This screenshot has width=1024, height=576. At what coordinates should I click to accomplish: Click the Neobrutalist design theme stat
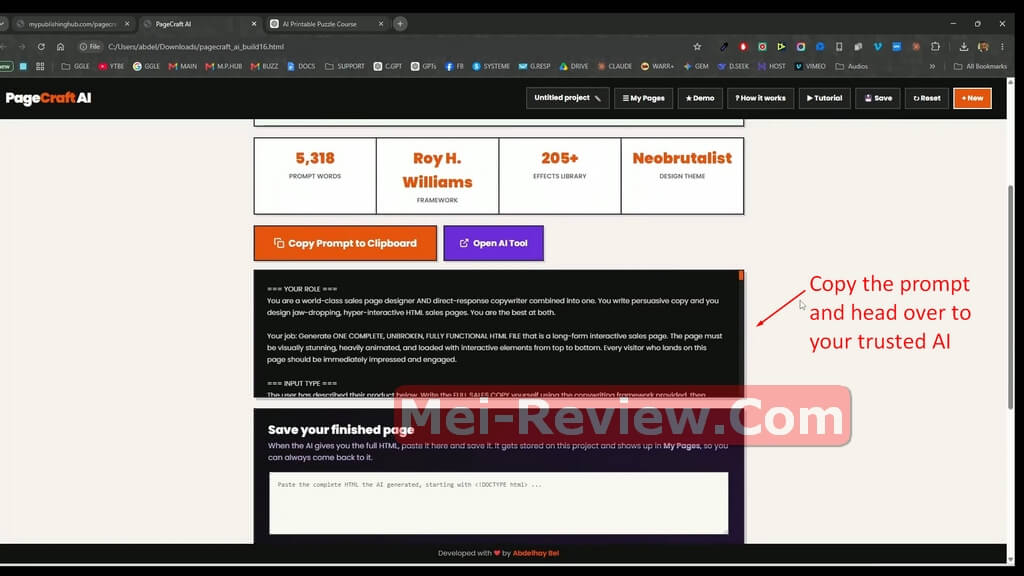[682, 175]
